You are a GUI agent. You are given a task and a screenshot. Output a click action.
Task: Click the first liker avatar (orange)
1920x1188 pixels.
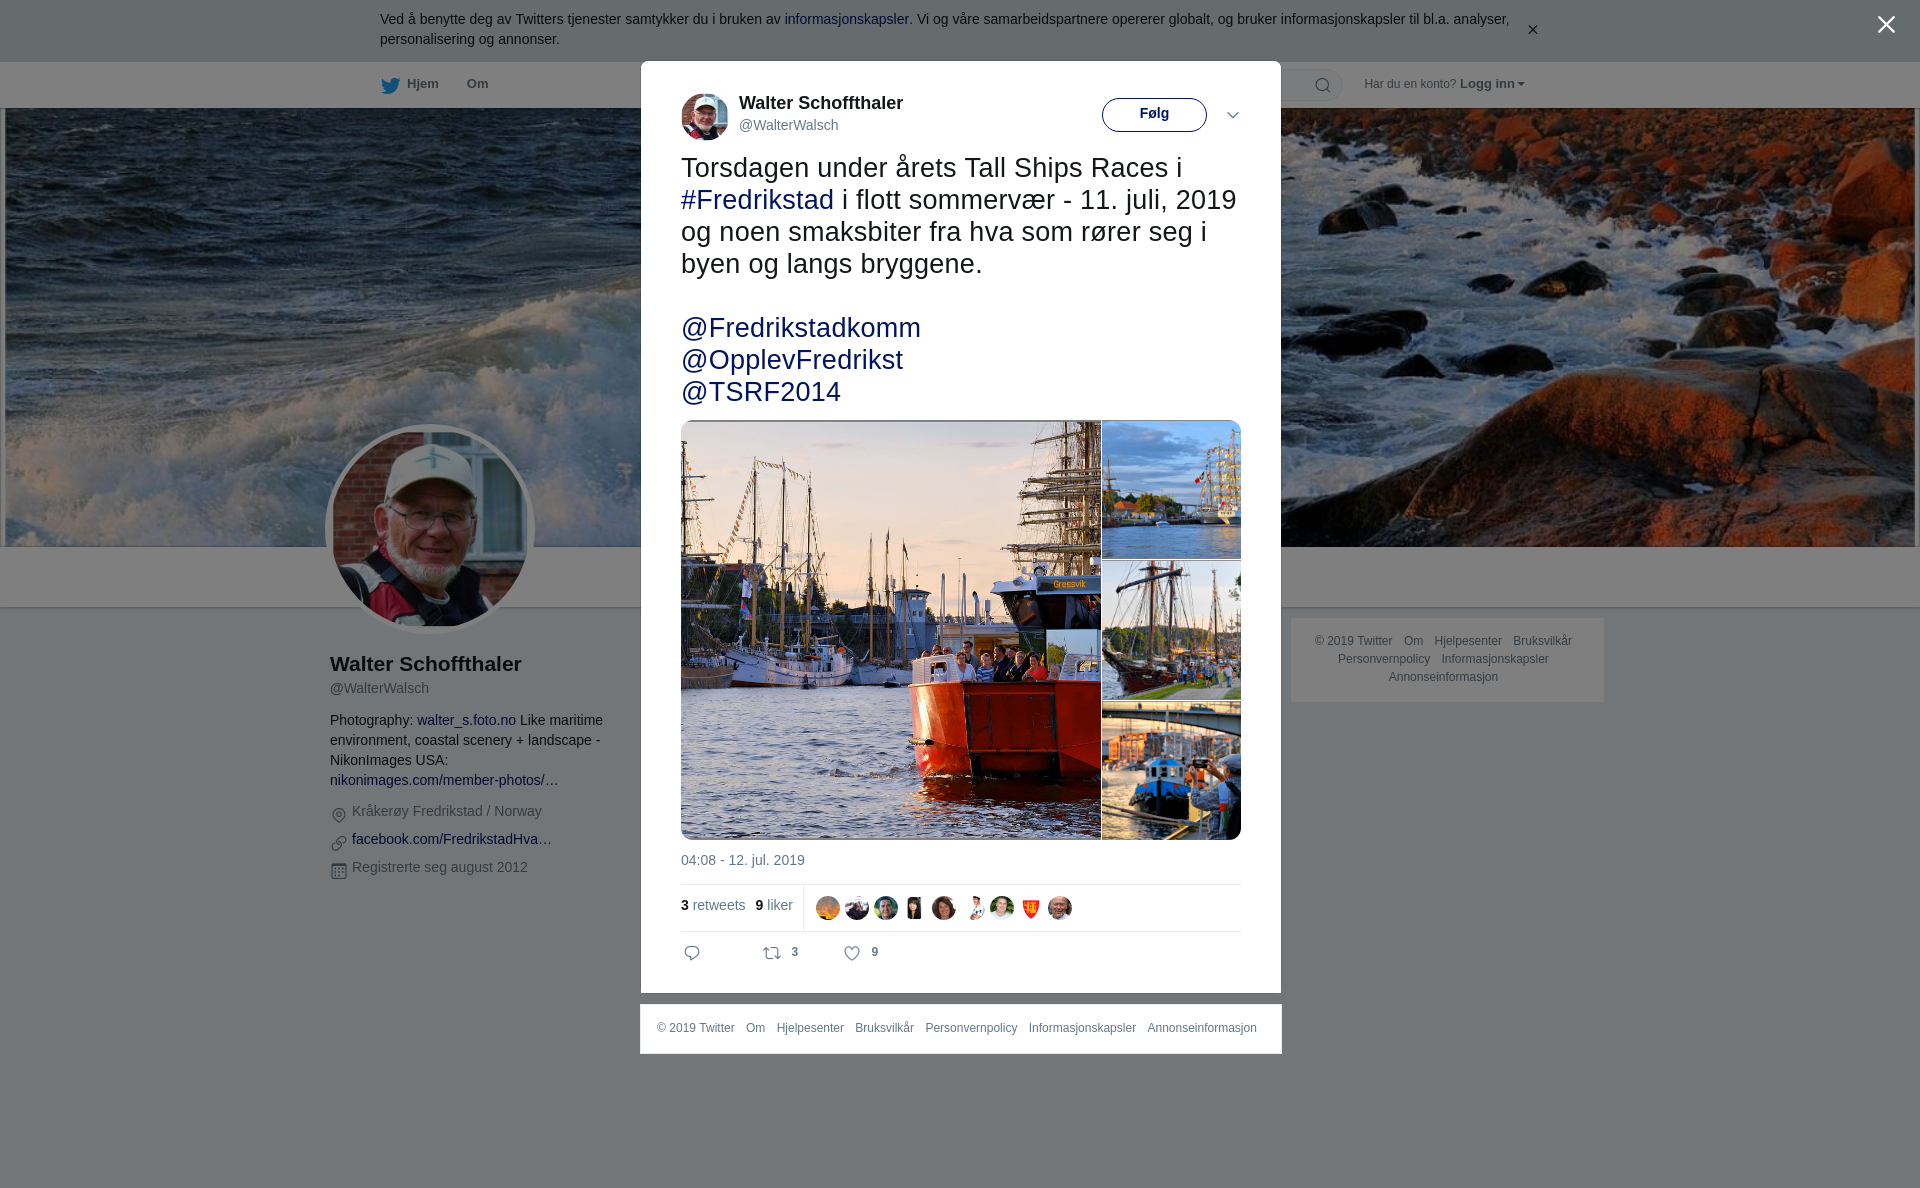(x=828, y=908)
